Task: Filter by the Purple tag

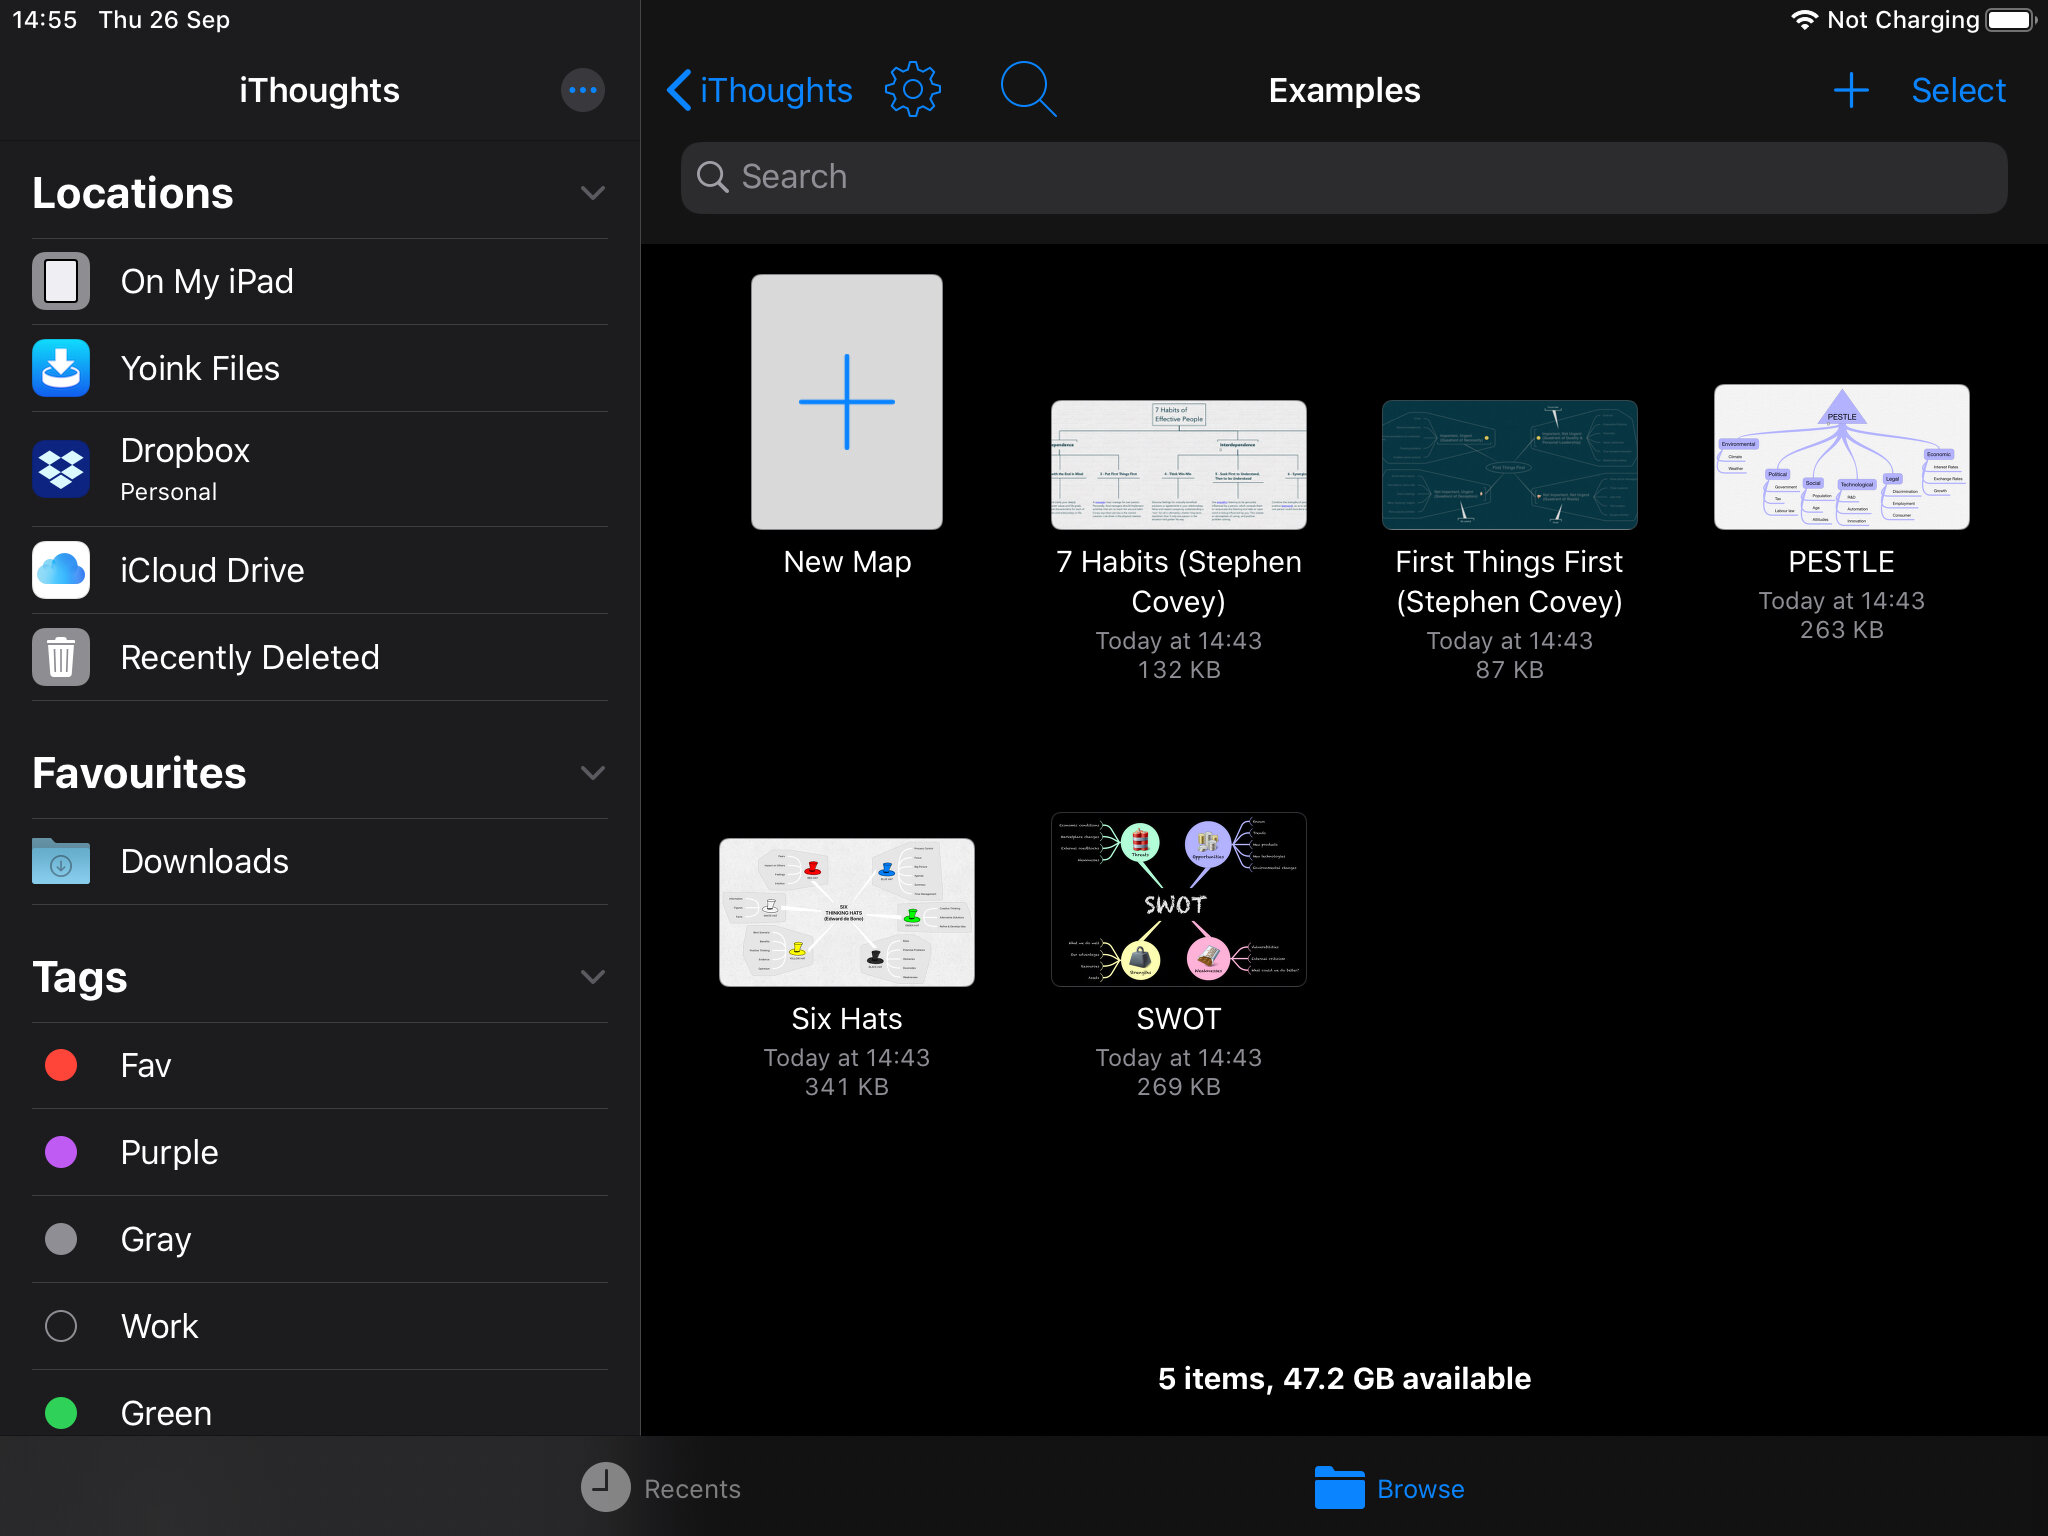Action: [320, 1152]
